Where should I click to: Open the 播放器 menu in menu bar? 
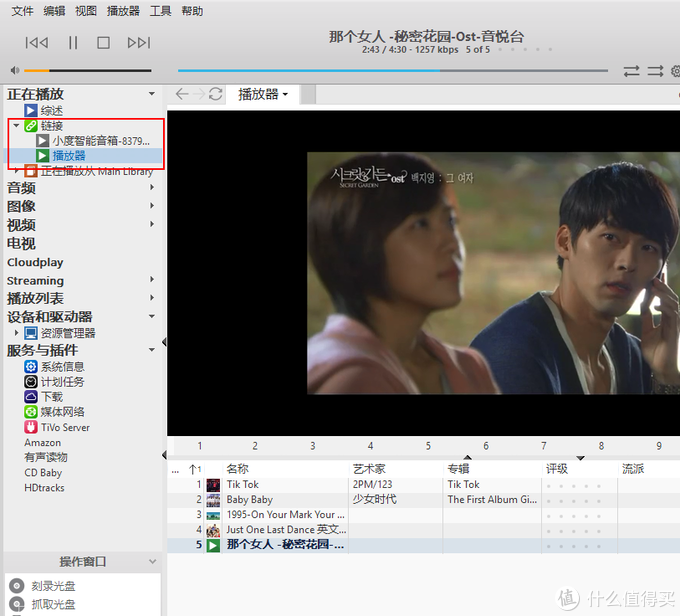tap(123, 11)
